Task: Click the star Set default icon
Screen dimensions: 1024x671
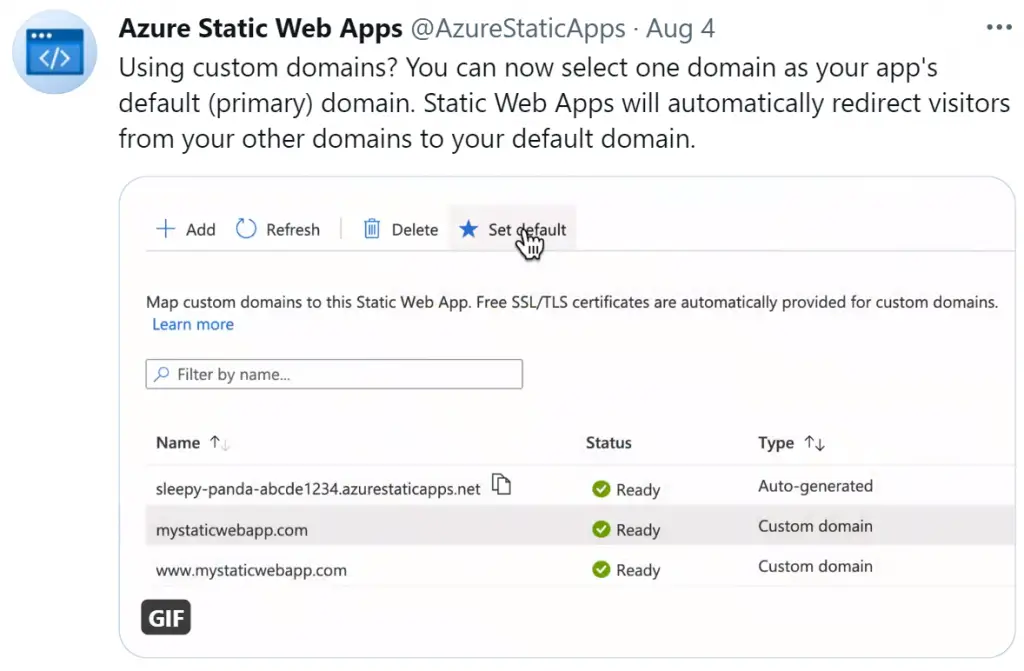Action: point(468,229)
